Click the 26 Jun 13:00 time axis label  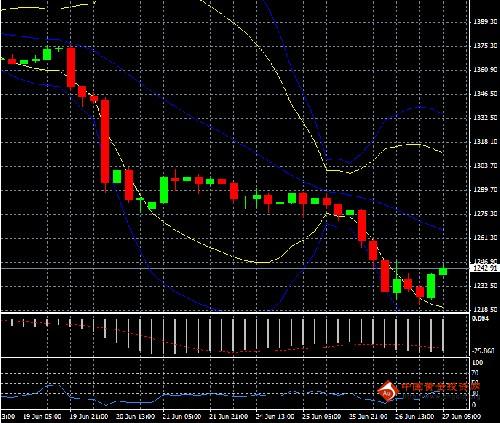tap(415, 417)
